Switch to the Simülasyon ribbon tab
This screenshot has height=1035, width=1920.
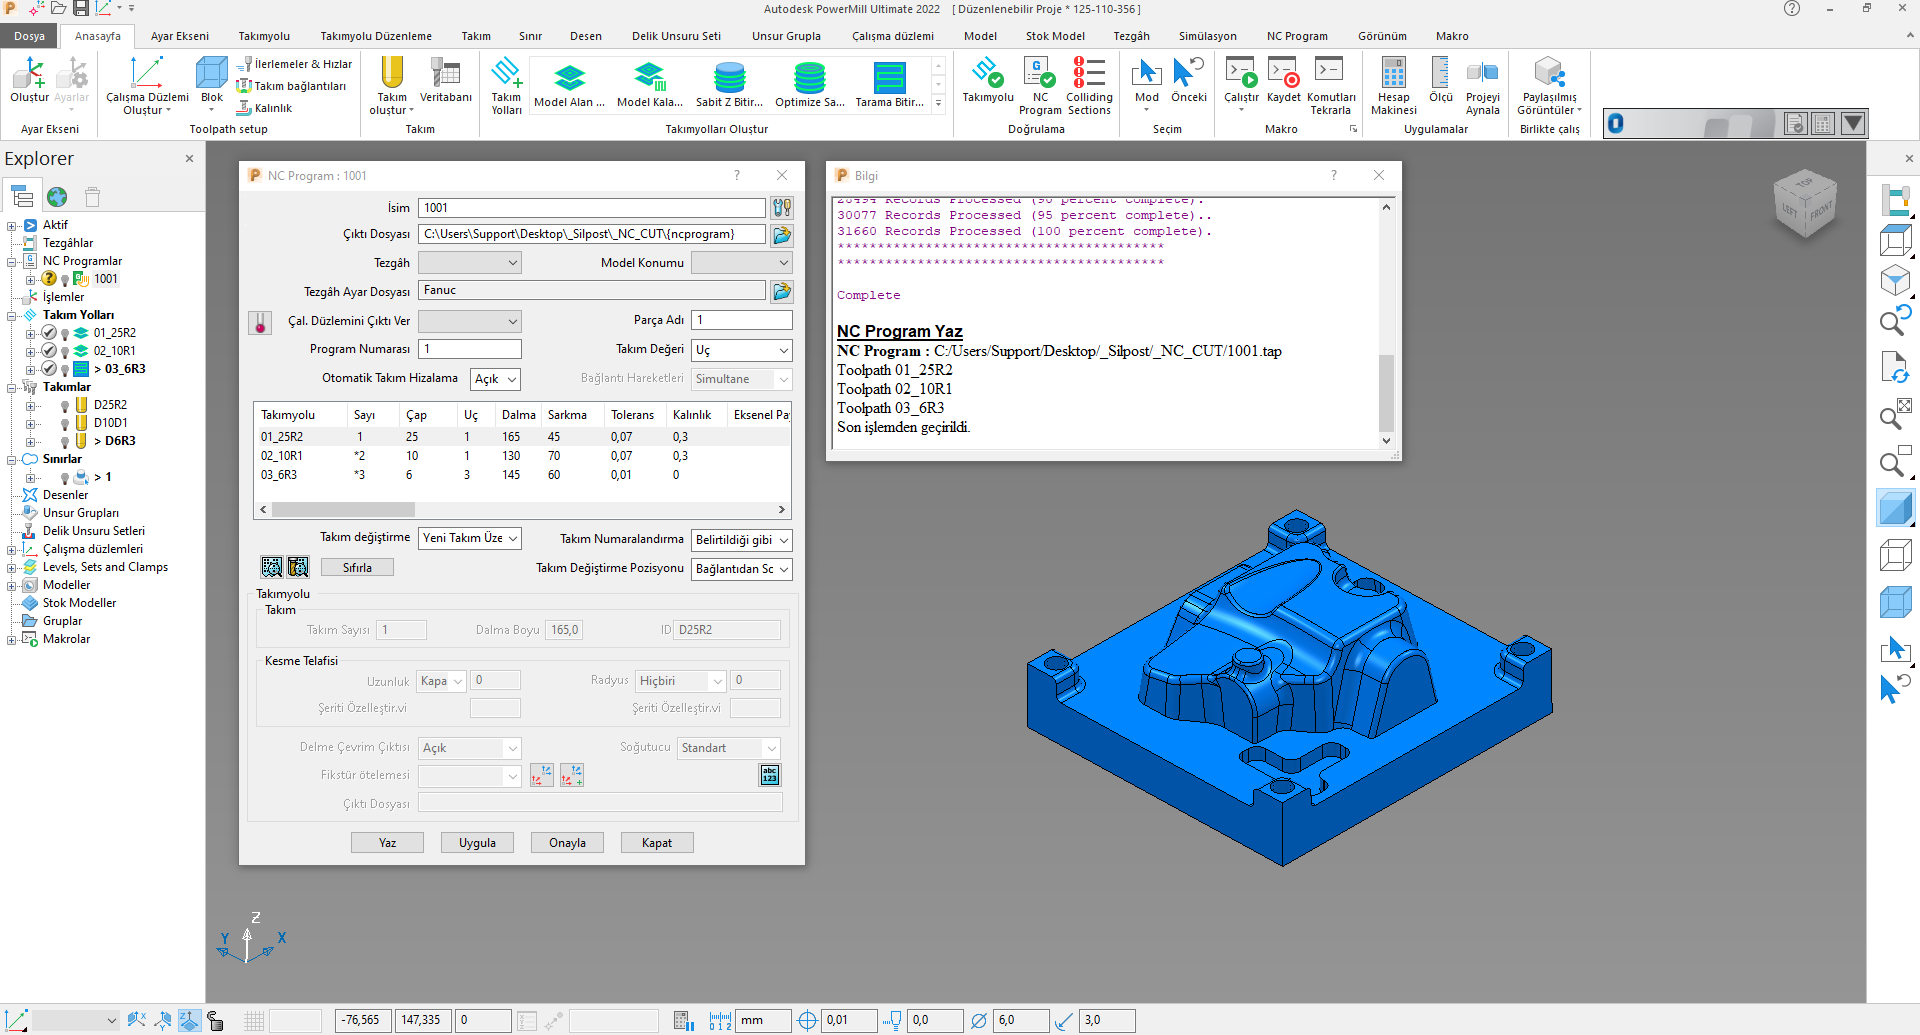pos(1207,36)
